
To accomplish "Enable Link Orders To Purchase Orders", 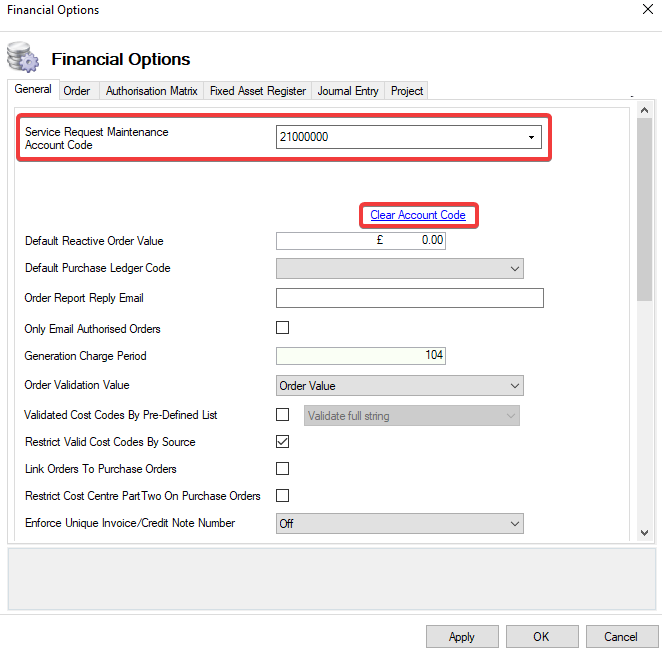I will click(282, 469).
